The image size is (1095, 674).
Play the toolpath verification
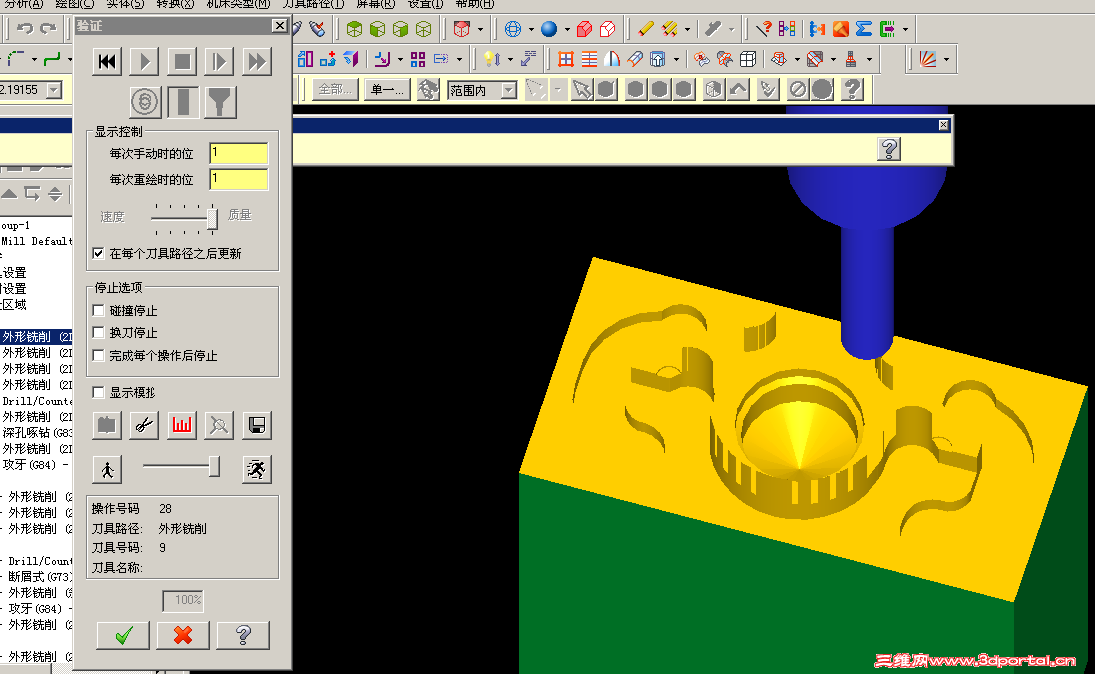coord(145,61)
